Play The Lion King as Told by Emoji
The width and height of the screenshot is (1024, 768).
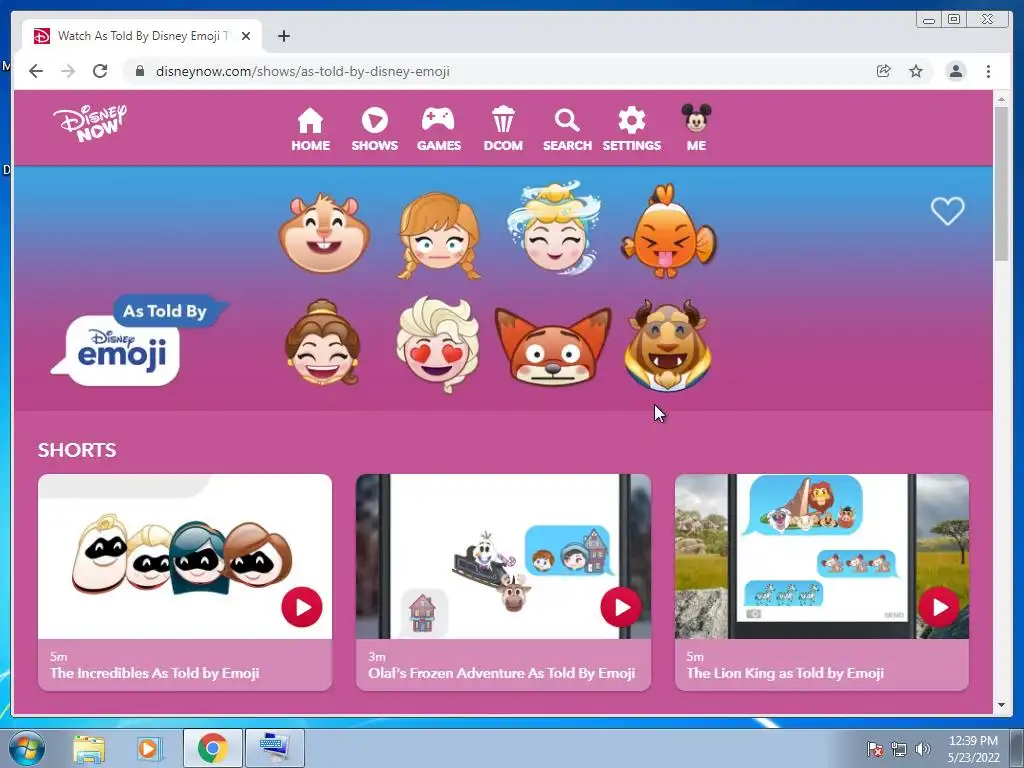pyautogui.click(x=939, y=607)
